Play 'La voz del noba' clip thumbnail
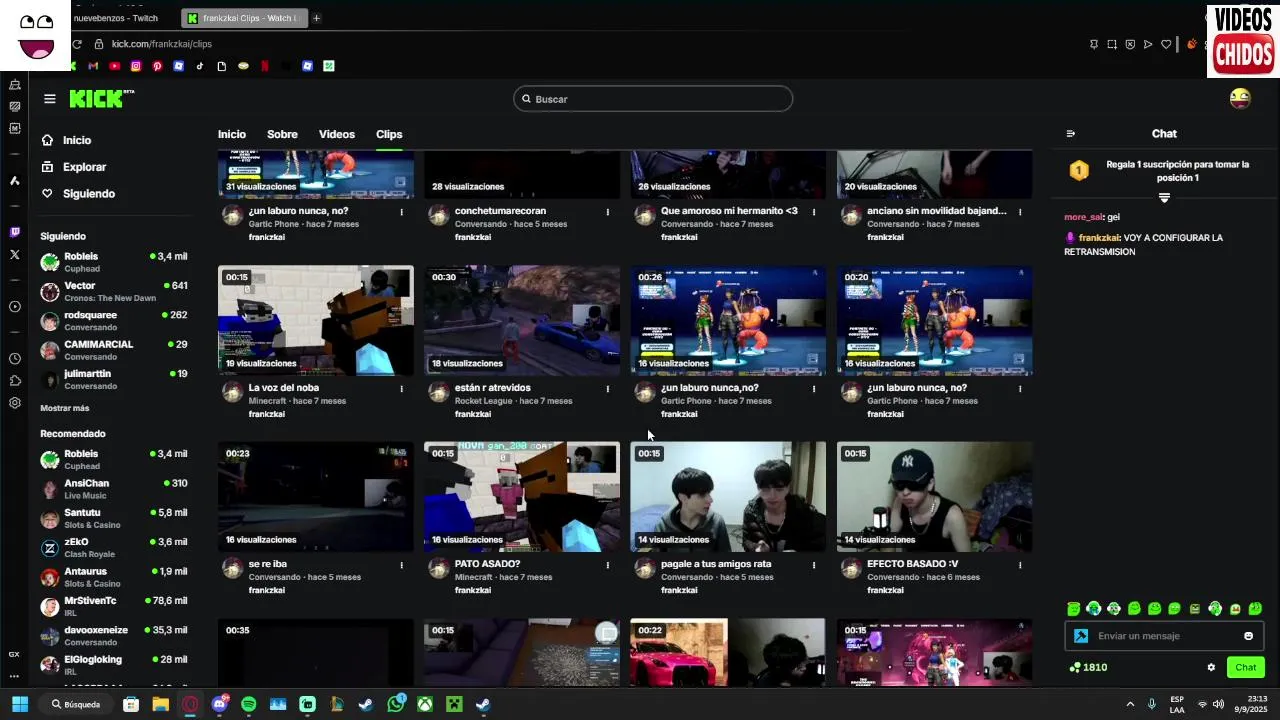 pyautogui.click(x=316, y=321)
